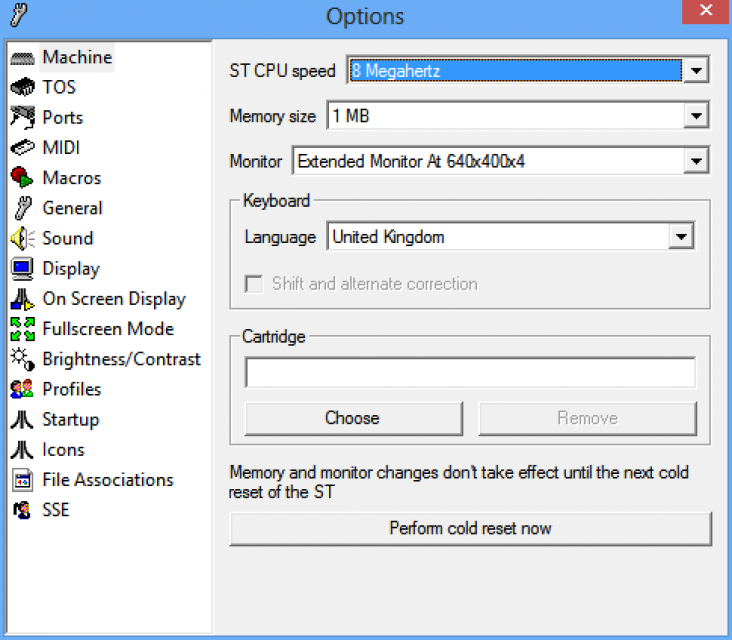Click the Choose cartridge button
Image resolution: width=732 pixels, height=640 pixels.
(x=353, y=418)
